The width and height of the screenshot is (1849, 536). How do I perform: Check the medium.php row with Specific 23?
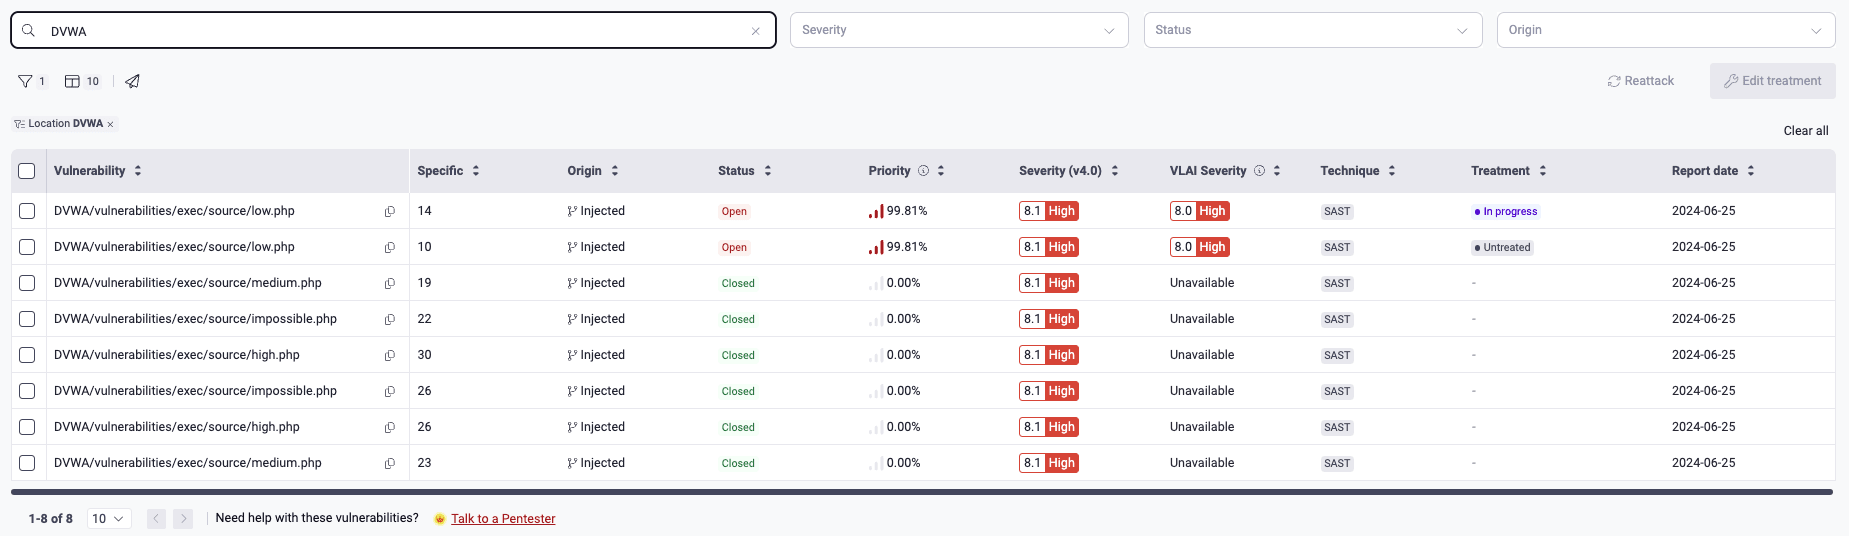pyautogui.click(x=27, y=463)
